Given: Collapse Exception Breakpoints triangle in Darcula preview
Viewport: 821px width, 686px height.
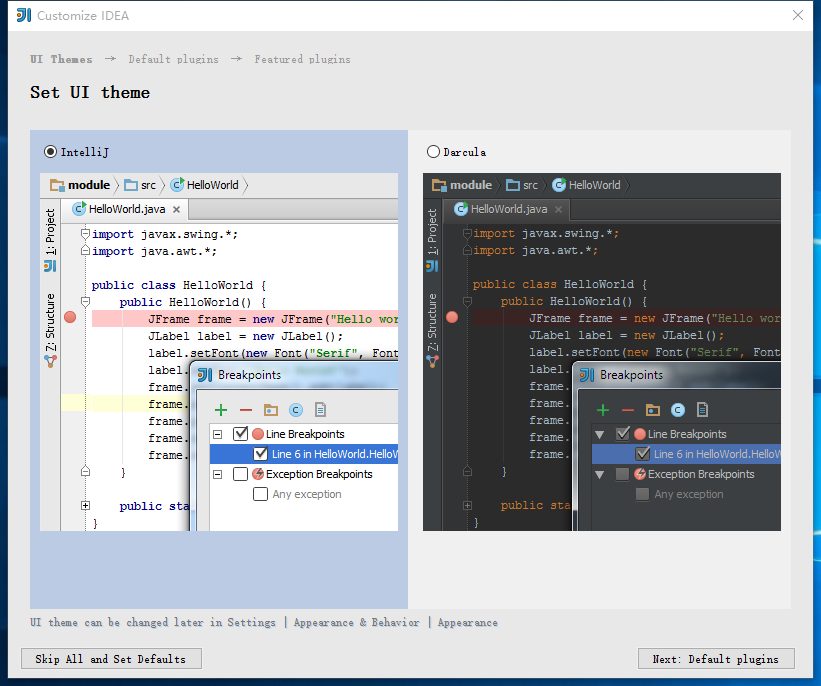Looking at the screenshot, I should (x=600, y=474).
